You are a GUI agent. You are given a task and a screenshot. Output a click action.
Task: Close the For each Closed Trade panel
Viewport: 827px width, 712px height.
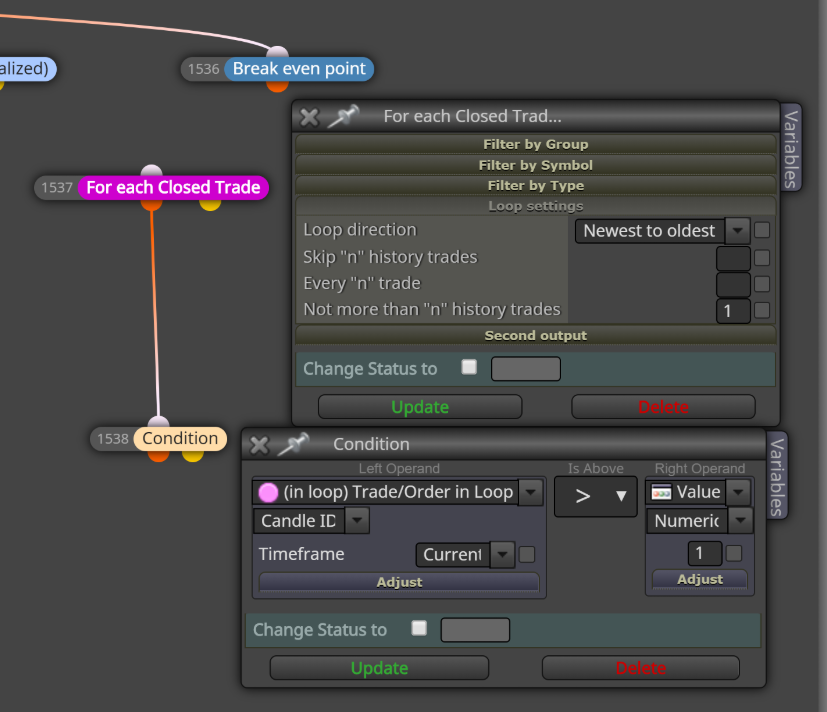[x=310, y=117]
